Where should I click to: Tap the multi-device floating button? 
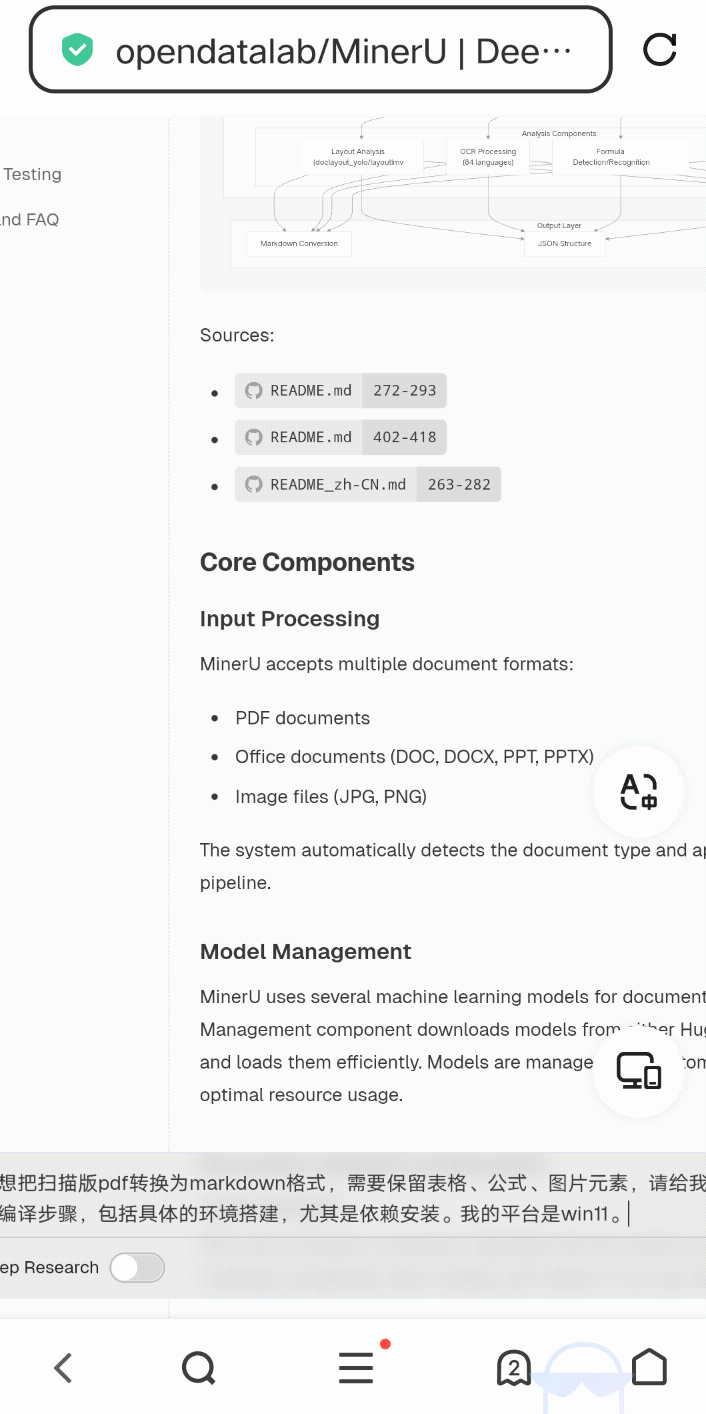(x=639, y=1071)
